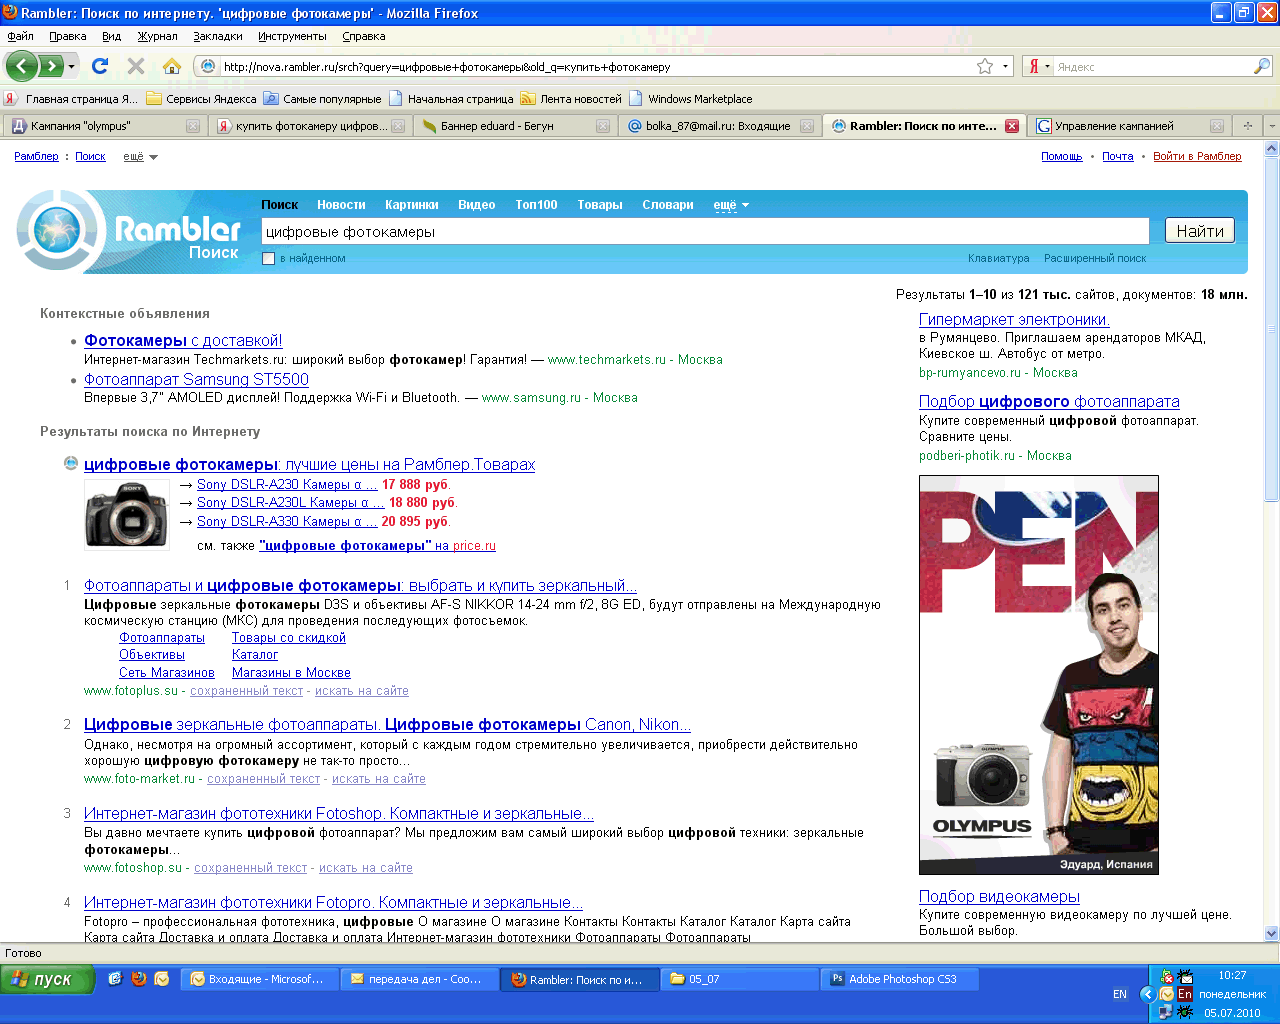The height and width of the screenshot is (1024, 1280).
Task: Launch Internet Explorer from quick launch
Action: pyautogui.click(x=115, y=979)
